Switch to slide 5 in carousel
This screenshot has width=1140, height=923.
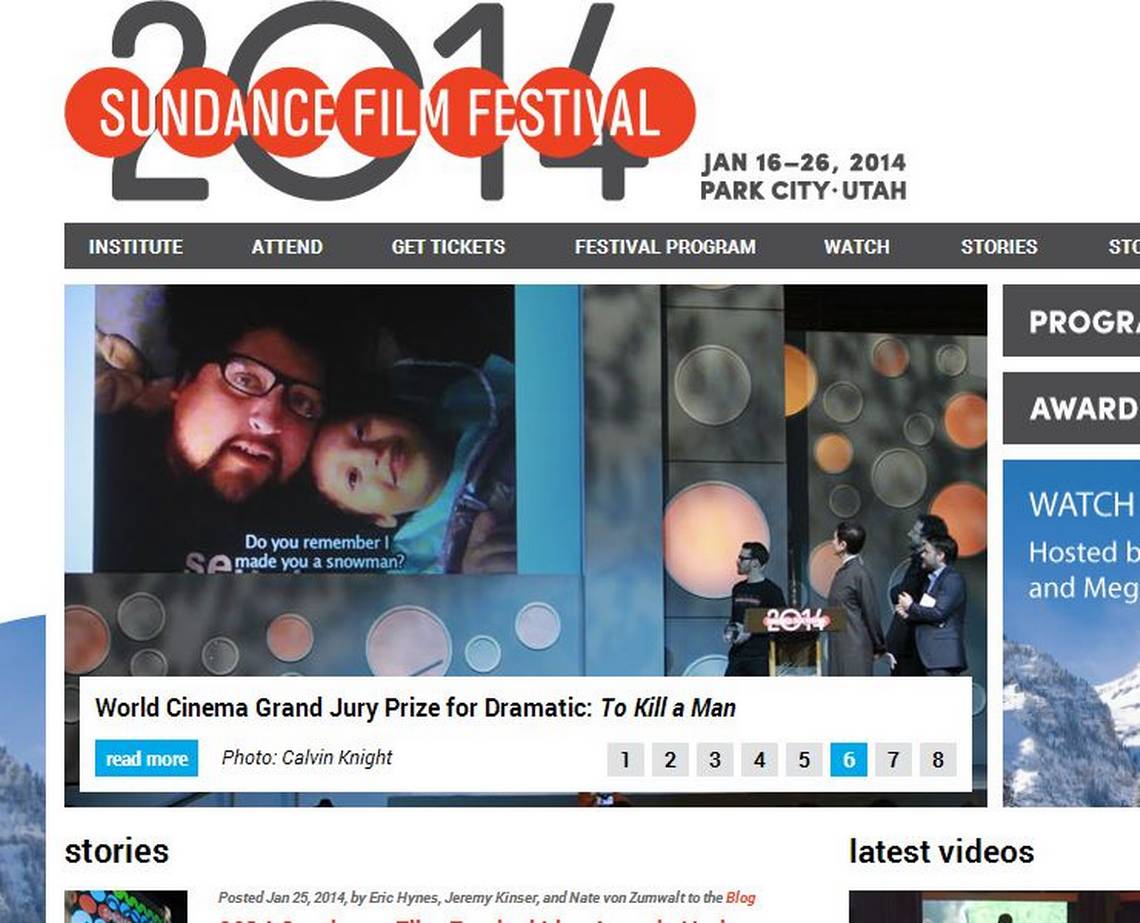(x=804, y=760)
